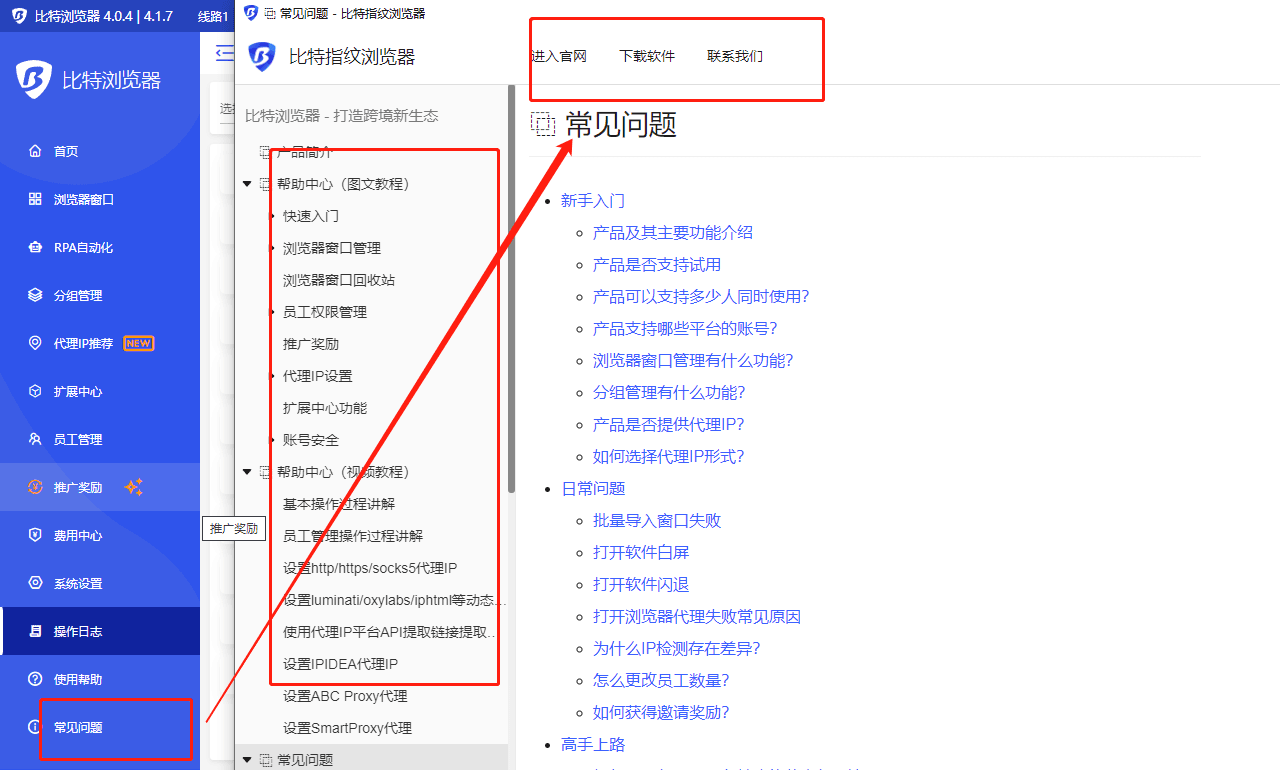This screenshot has height=770, width=1280.
Task: Open the 打开软件闪退 question link
Action: 640,585
